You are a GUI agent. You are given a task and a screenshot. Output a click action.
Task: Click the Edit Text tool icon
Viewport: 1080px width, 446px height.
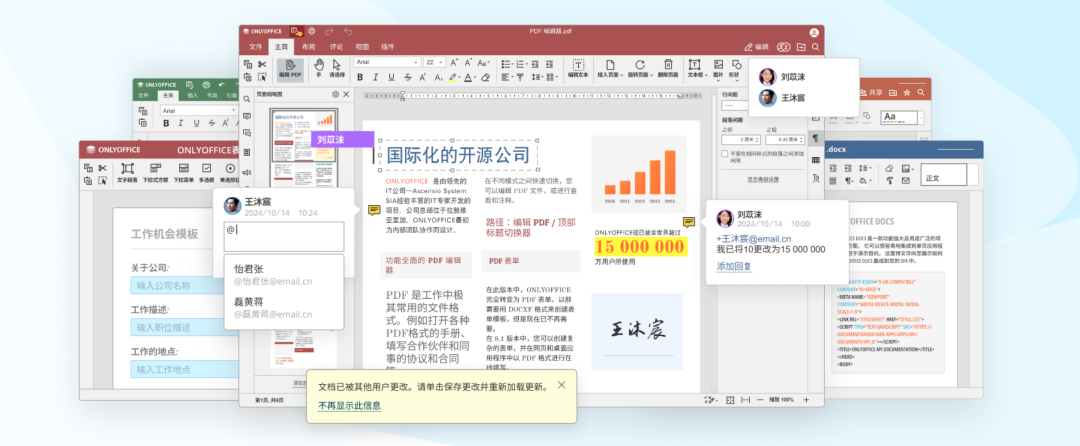tap(578, 67)
